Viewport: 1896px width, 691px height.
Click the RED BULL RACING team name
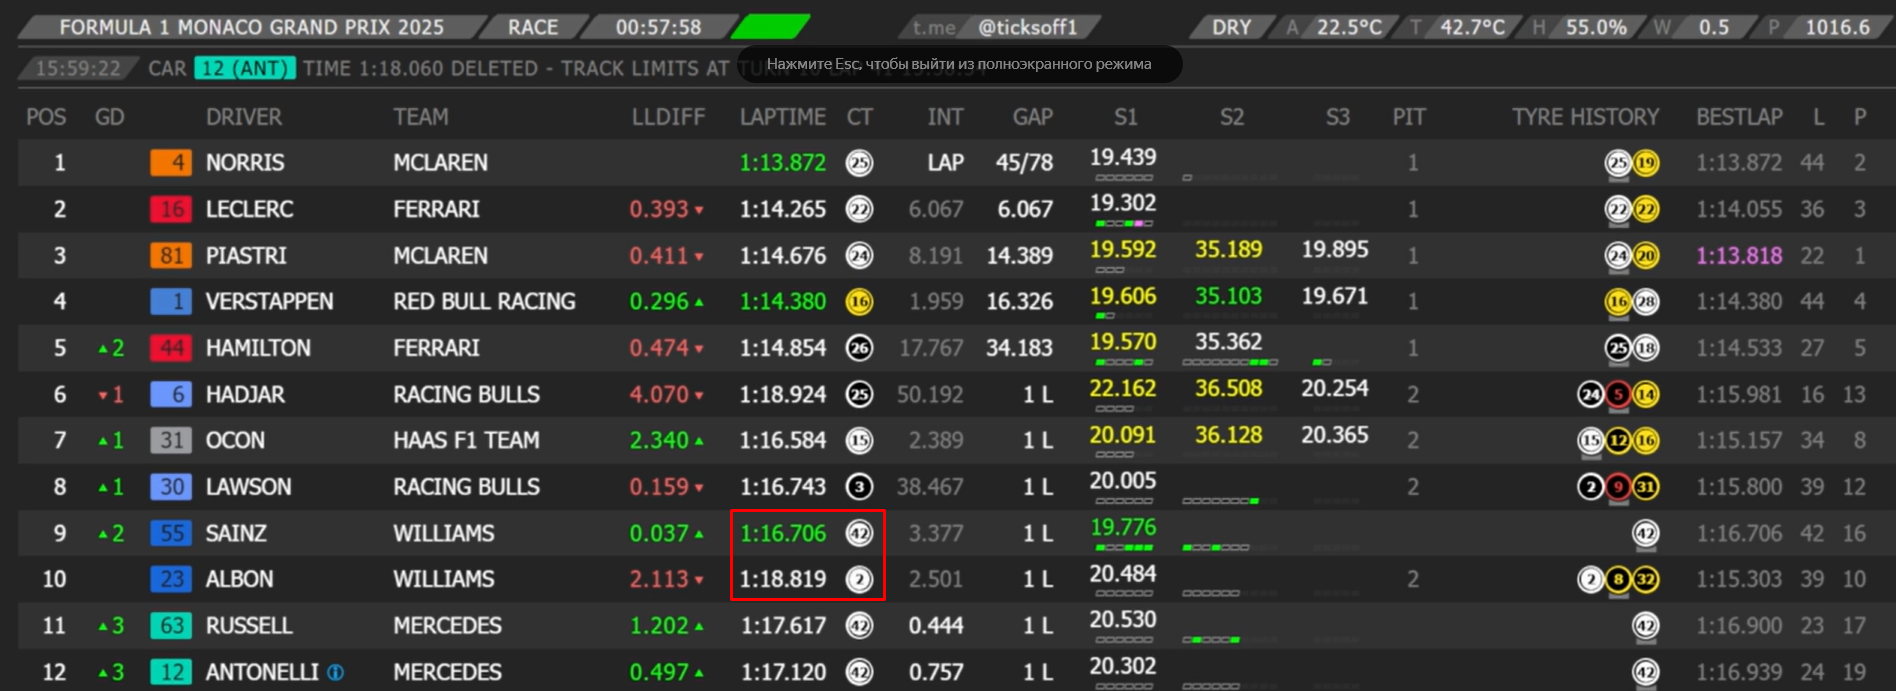pos(484,302)
